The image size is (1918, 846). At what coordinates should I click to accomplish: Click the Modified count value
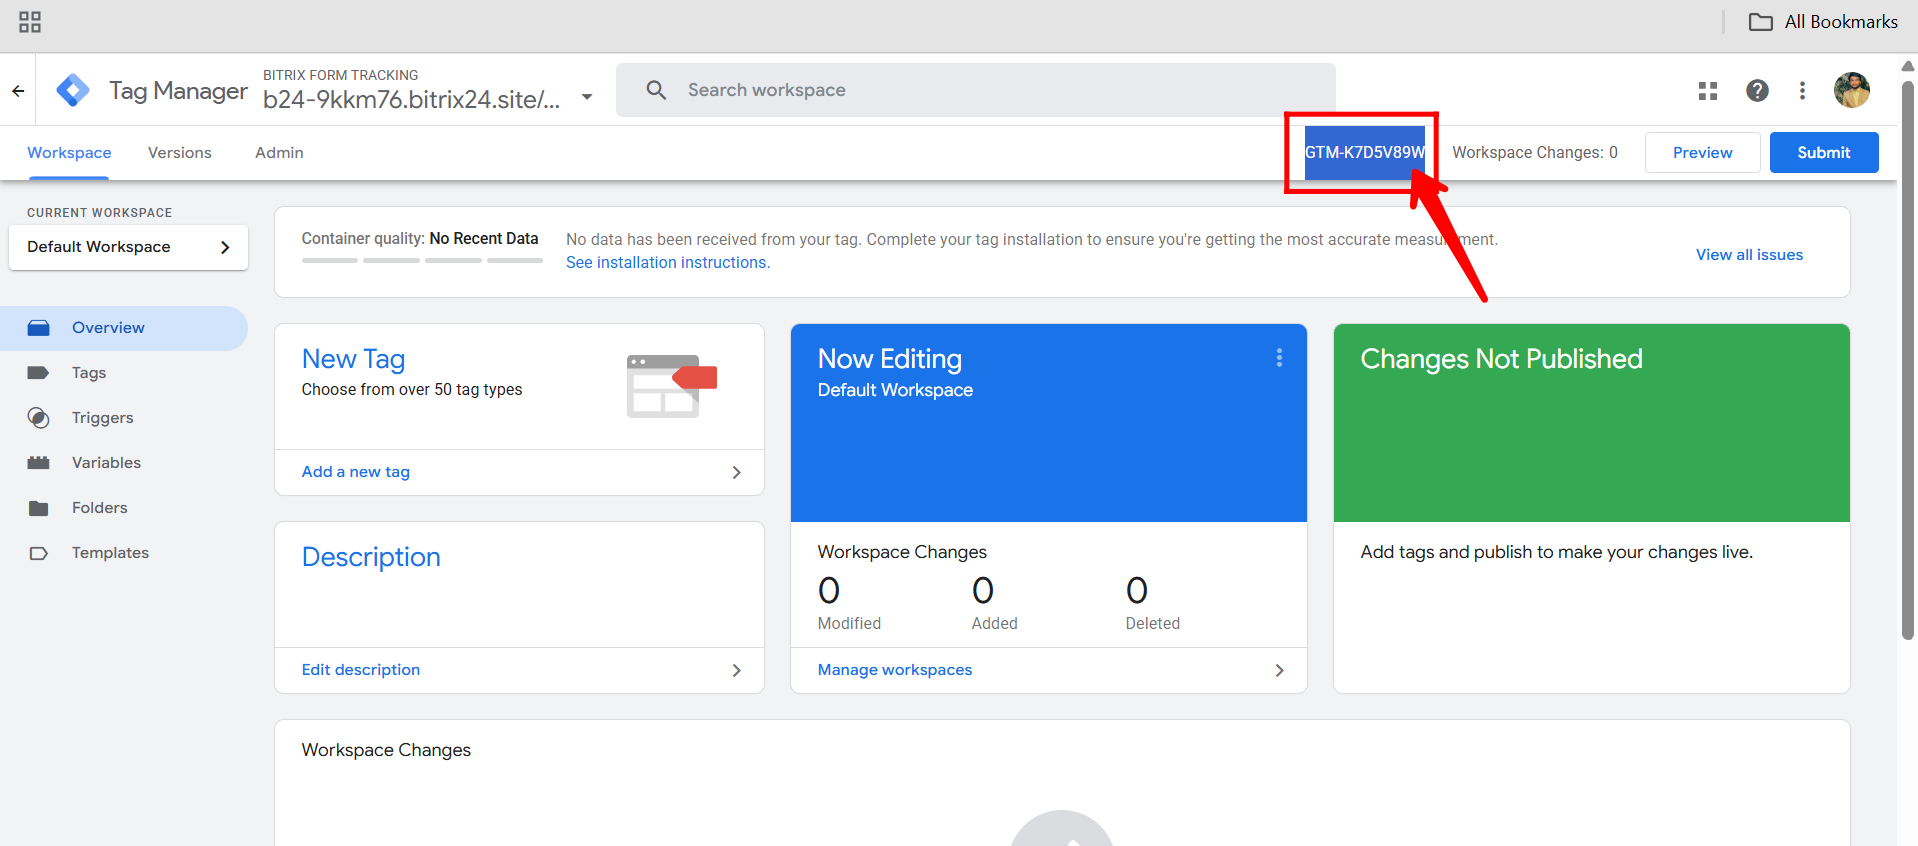tap(829, 591)
